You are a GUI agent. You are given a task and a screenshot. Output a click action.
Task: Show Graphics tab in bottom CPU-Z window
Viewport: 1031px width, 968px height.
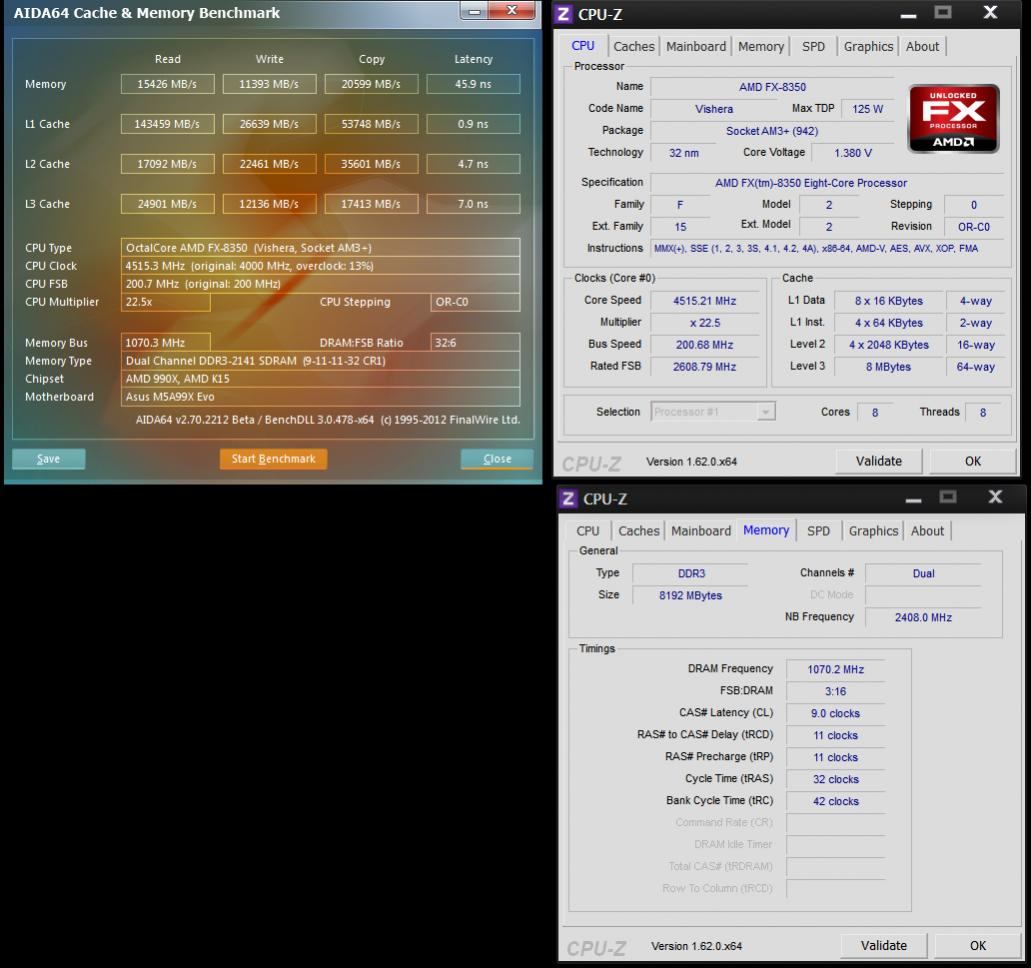coord(873,531)
